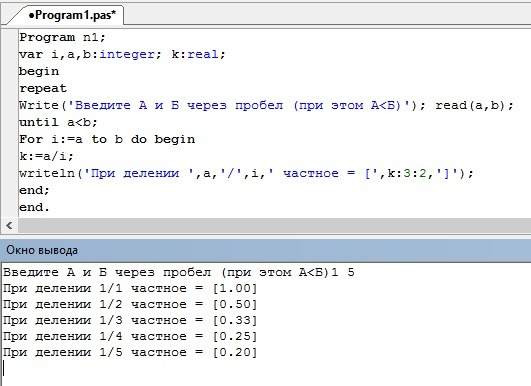Click the editor horizontal scrollbar track
531x386 pixels.
click(x=274, y=226)
